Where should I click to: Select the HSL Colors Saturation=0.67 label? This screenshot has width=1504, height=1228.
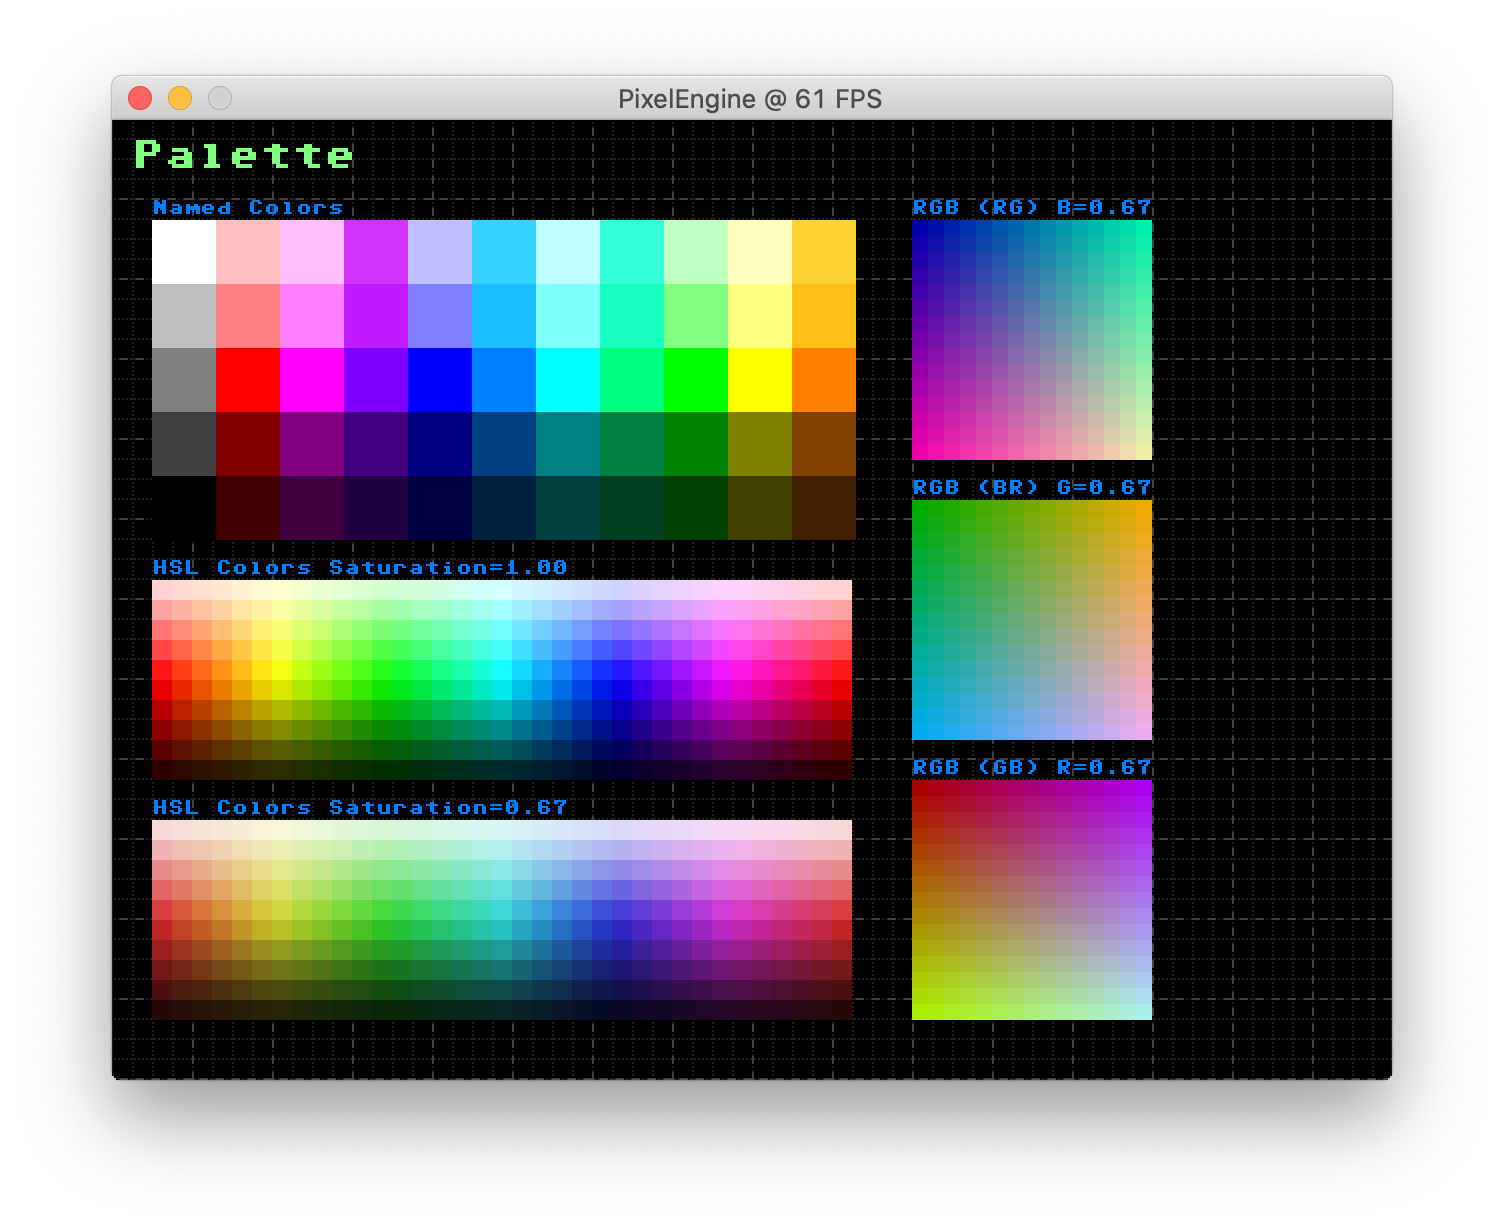tap(358, 806)
